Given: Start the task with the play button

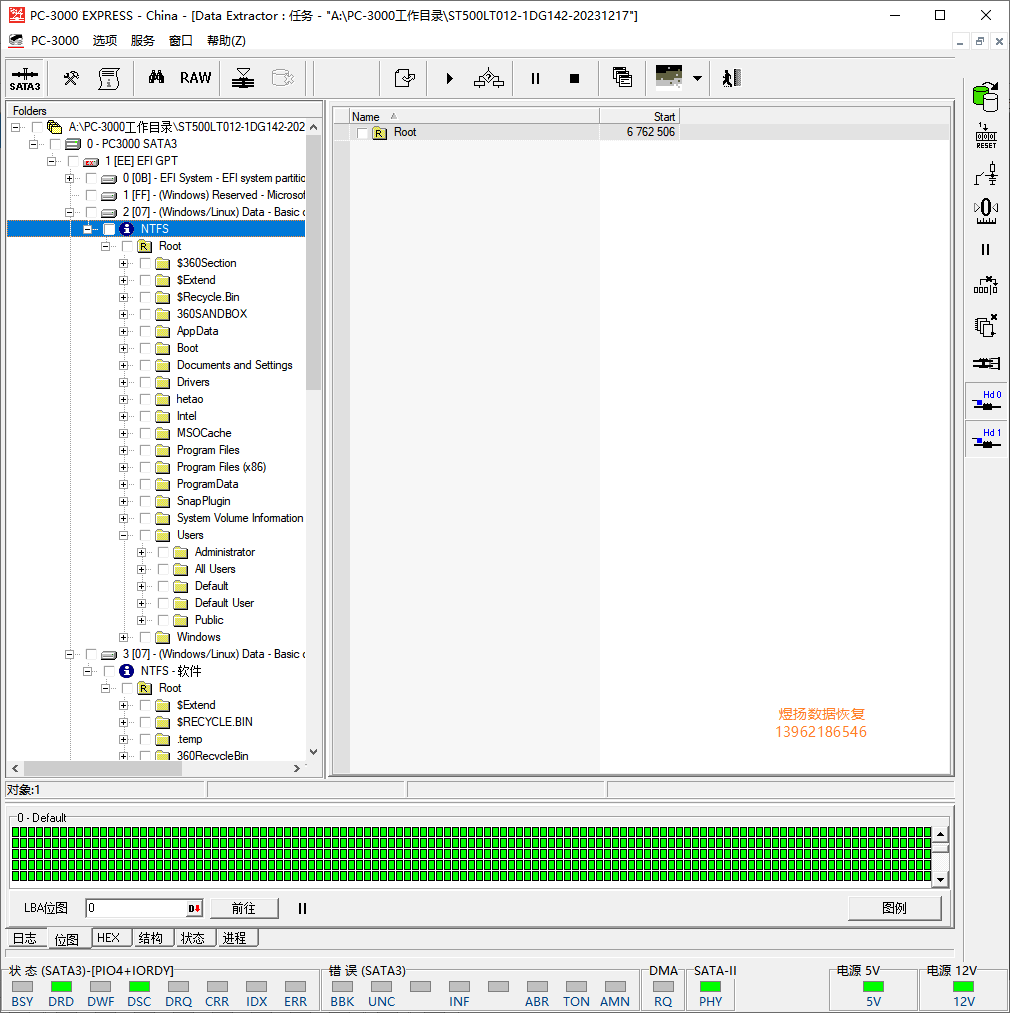Looking at the screenshot, I should click(450, 79).
